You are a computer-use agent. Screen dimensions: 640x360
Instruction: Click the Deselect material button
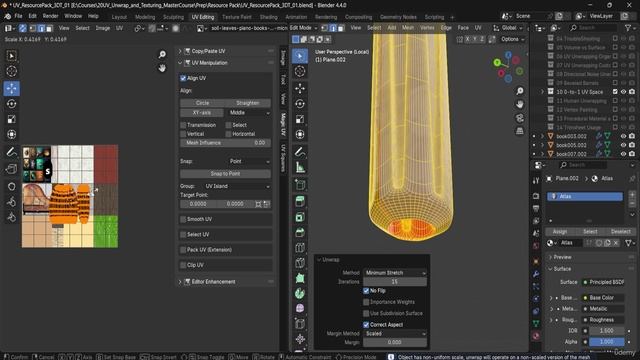(x=620, y=231)
